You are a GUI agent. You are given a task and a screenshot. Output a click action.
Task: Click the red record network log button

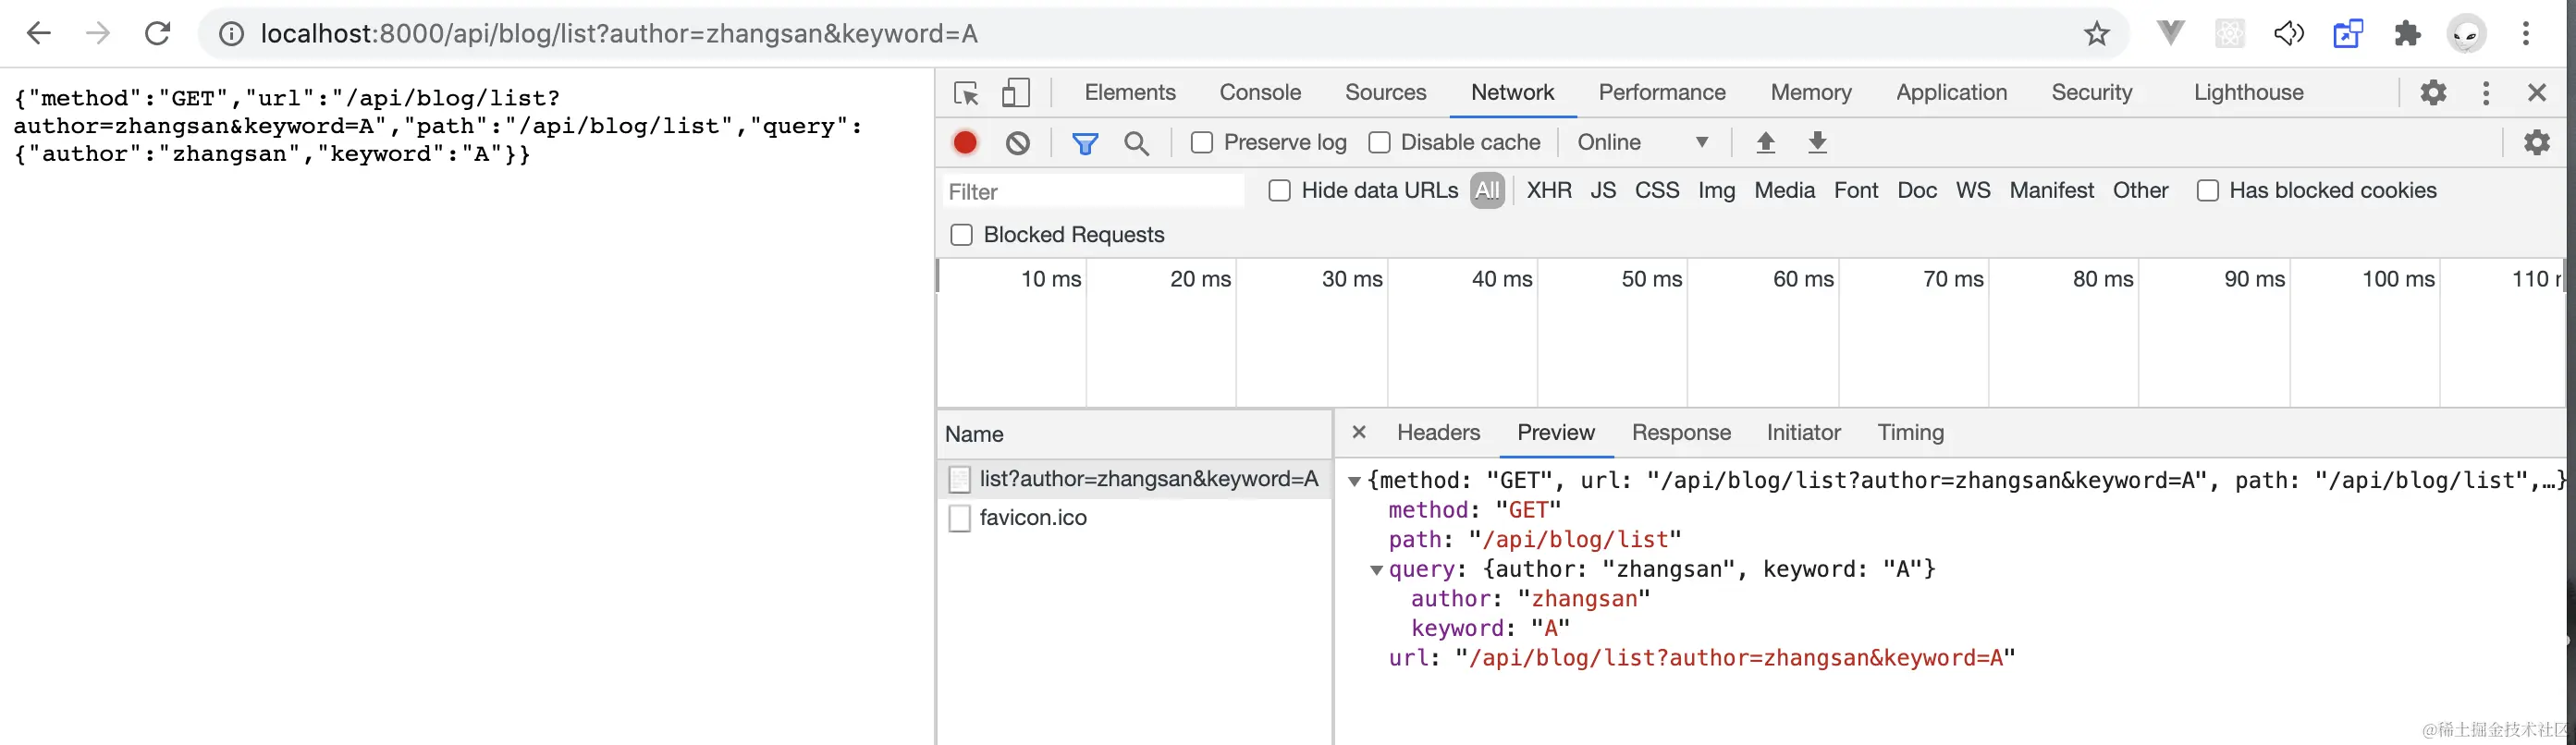(965, 143)
